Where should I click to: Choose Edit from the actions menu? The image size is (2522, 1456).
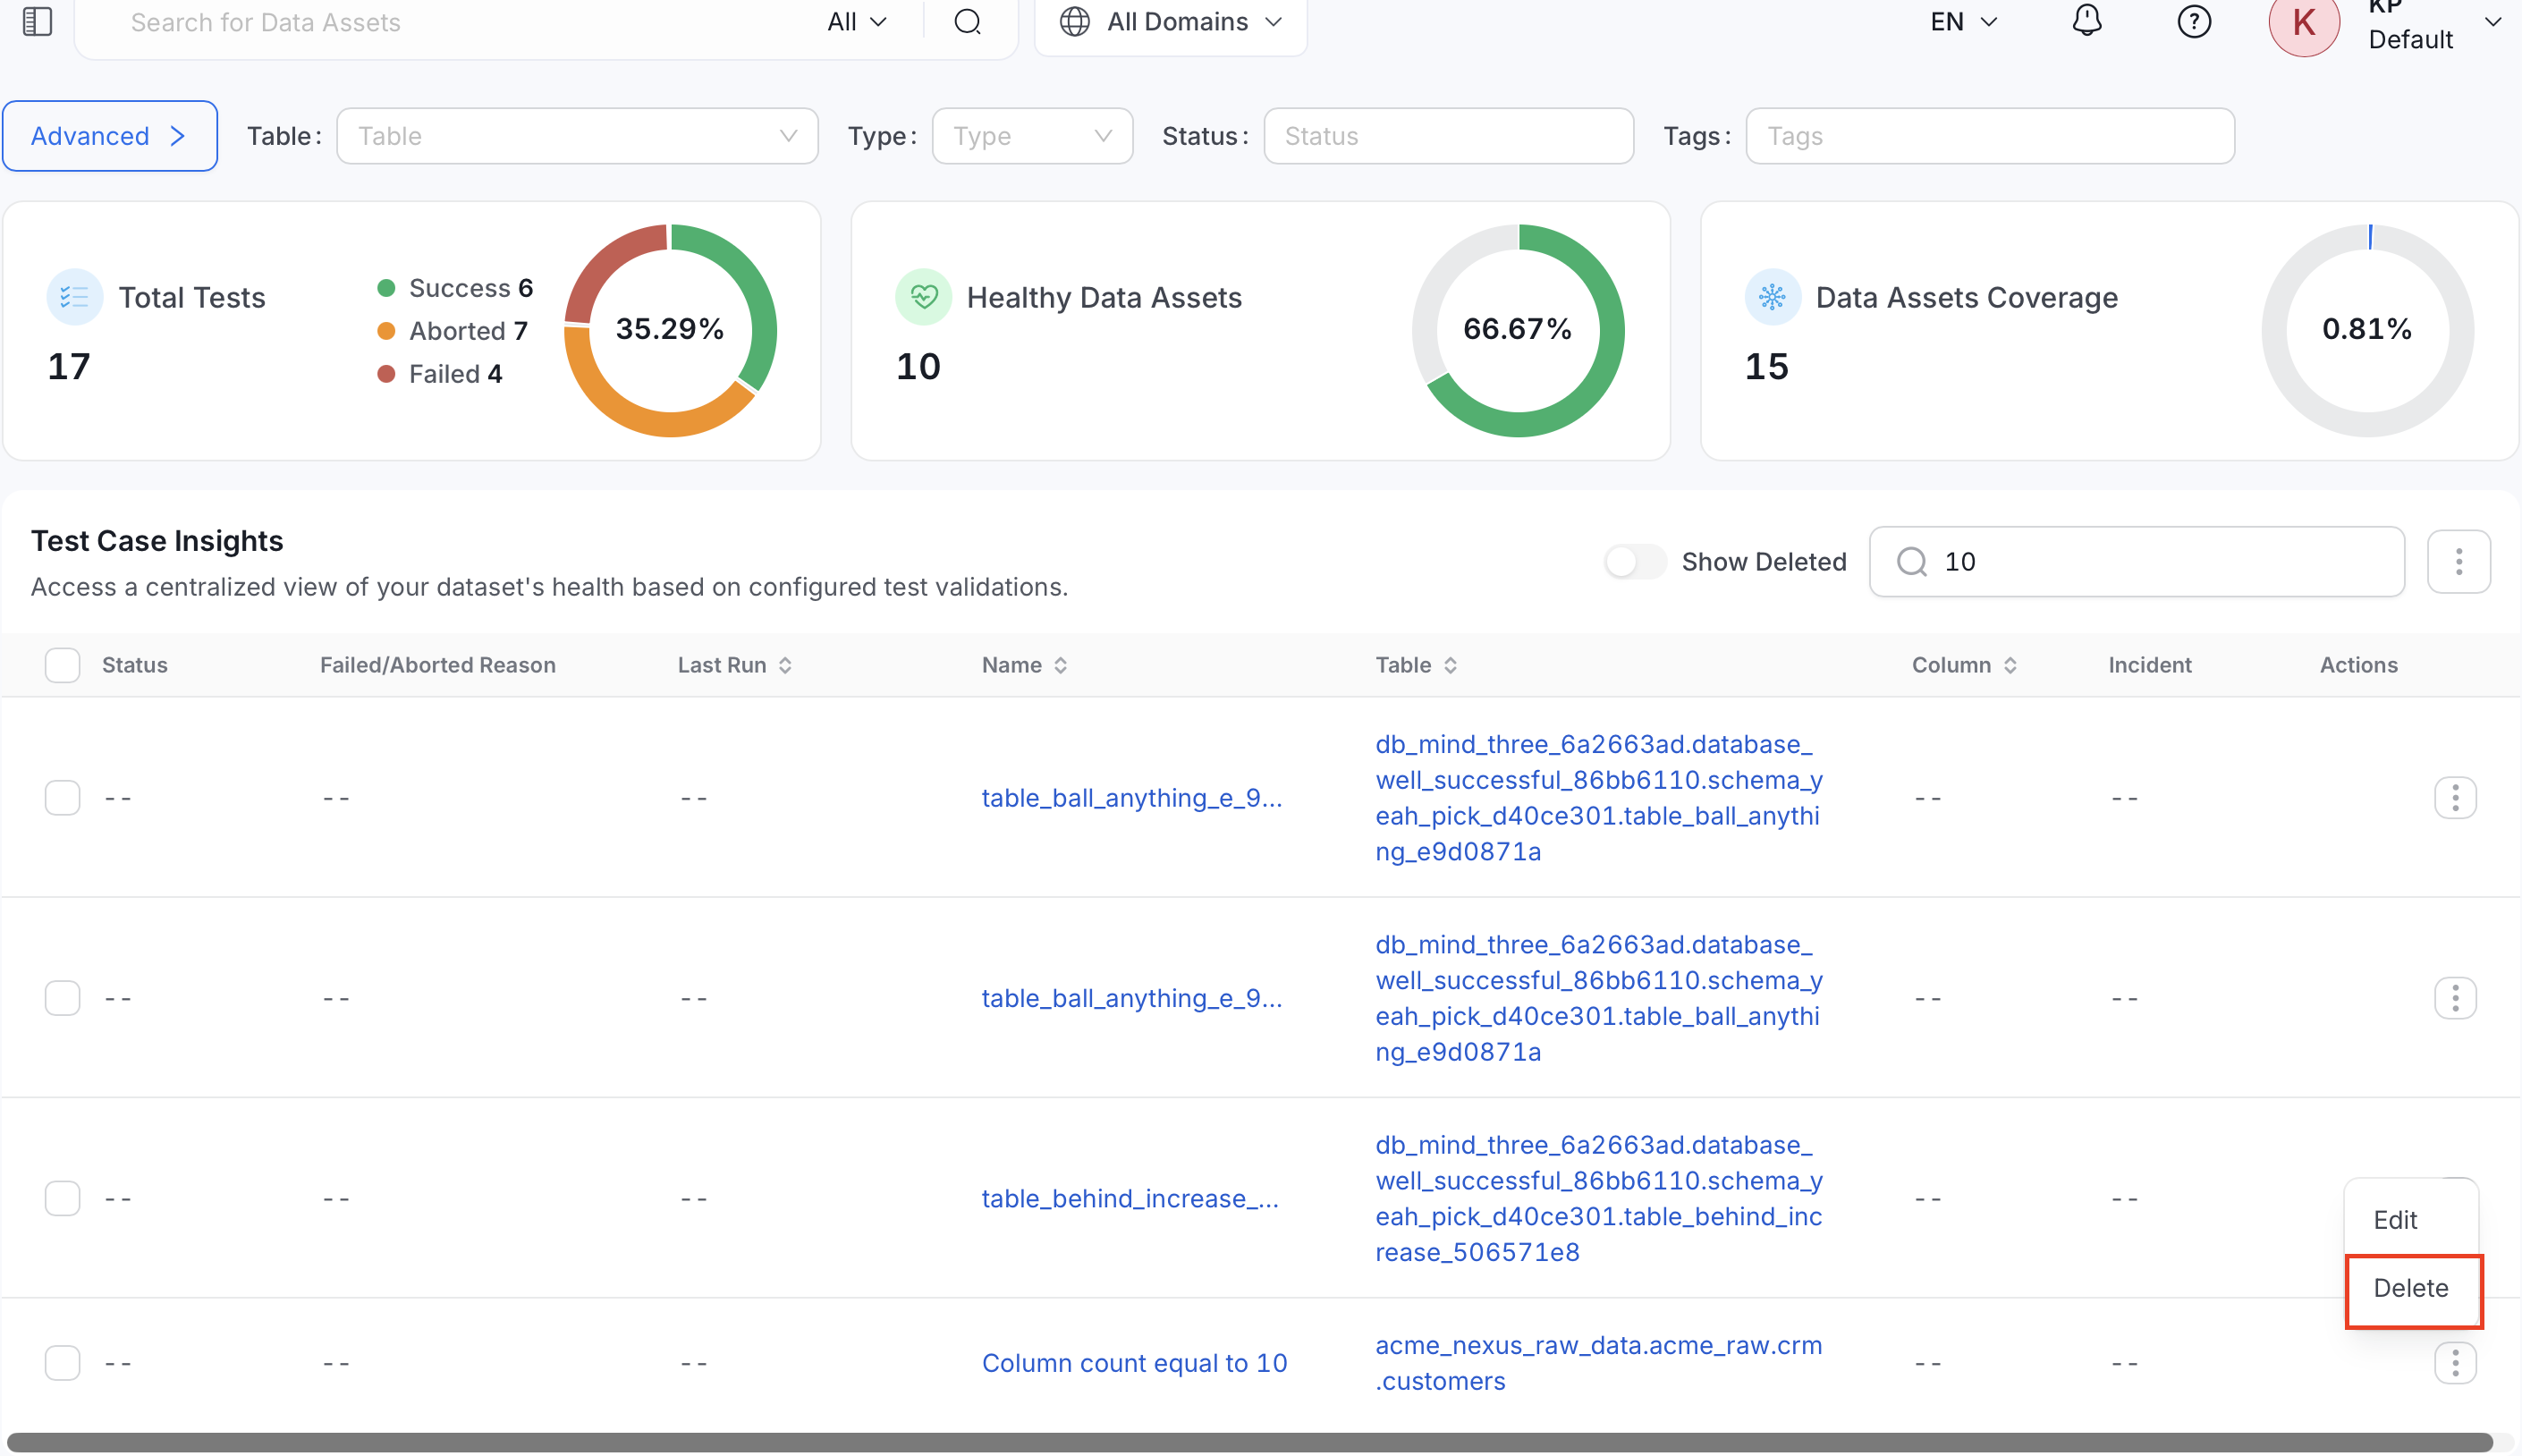pos(2412,1219)
